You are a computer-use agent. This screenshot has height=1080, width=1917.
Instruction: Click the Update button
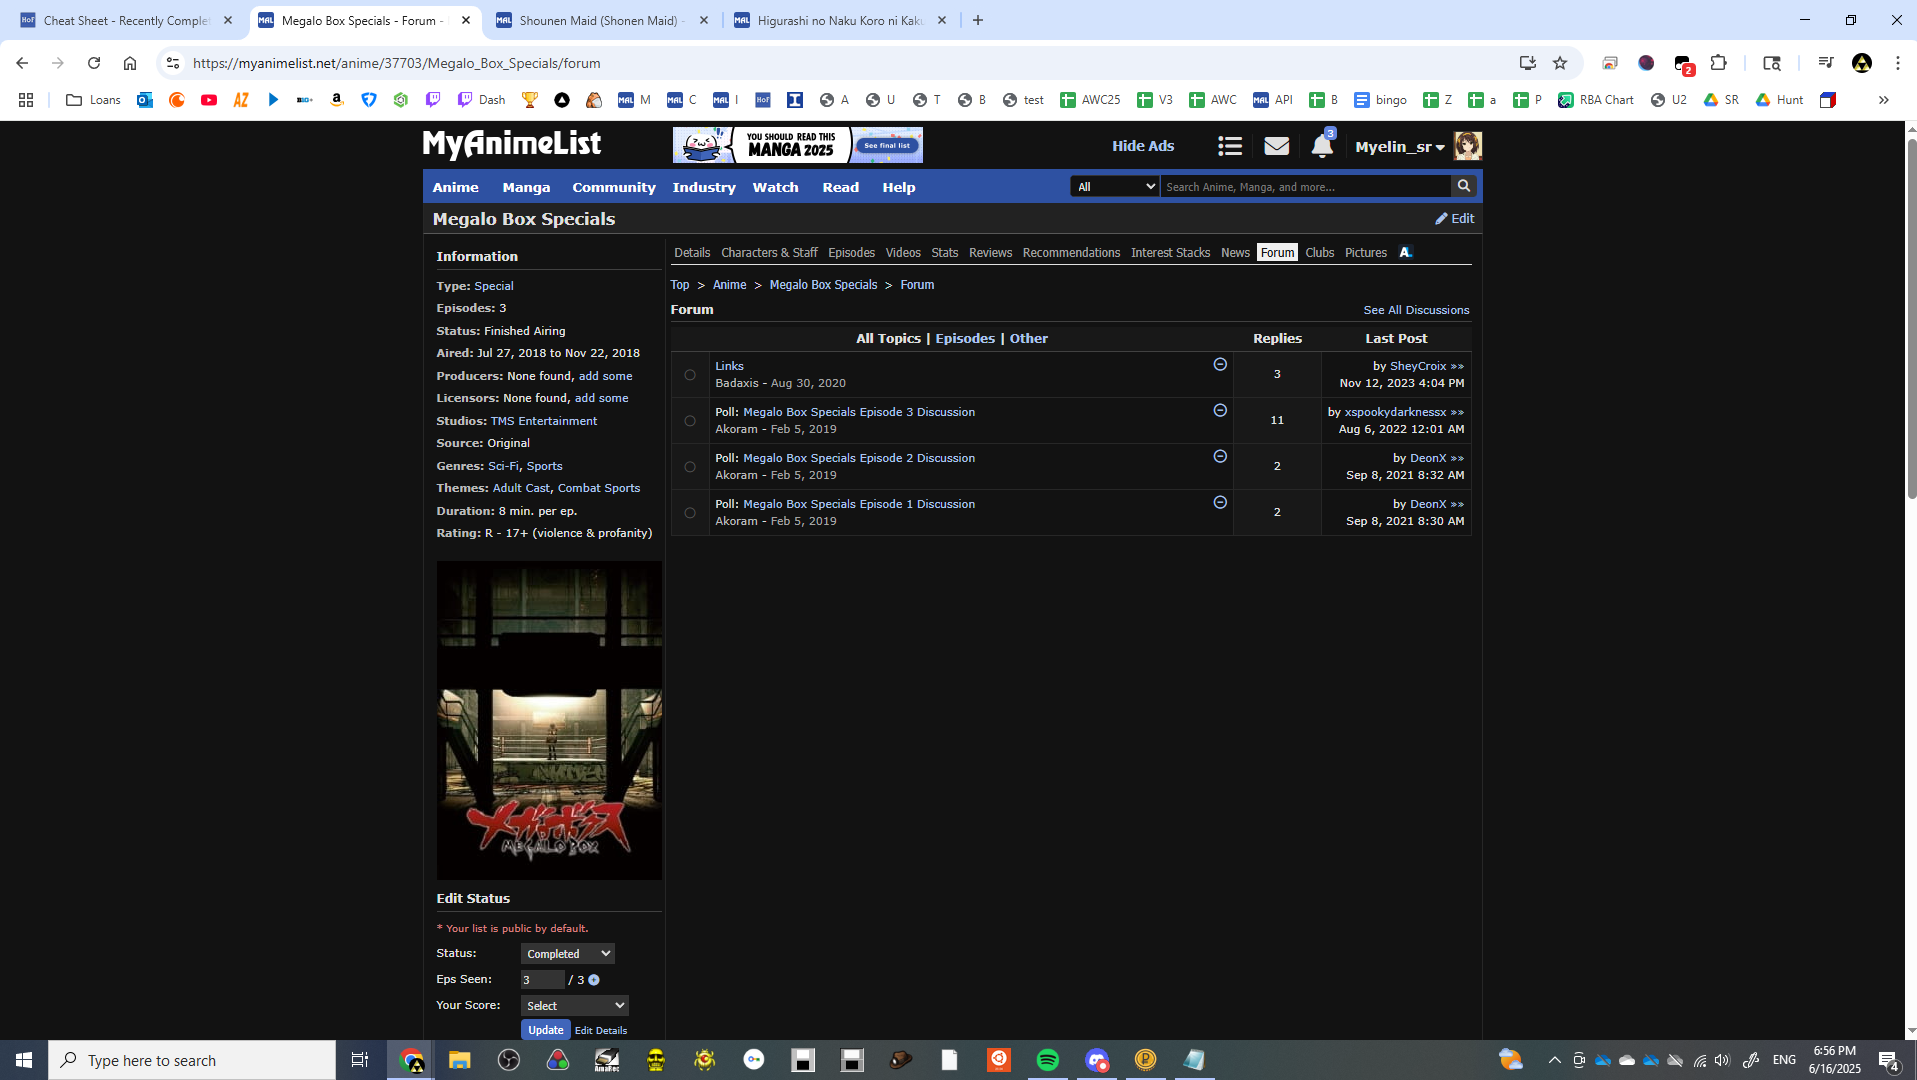click(x=545, y=1030)
